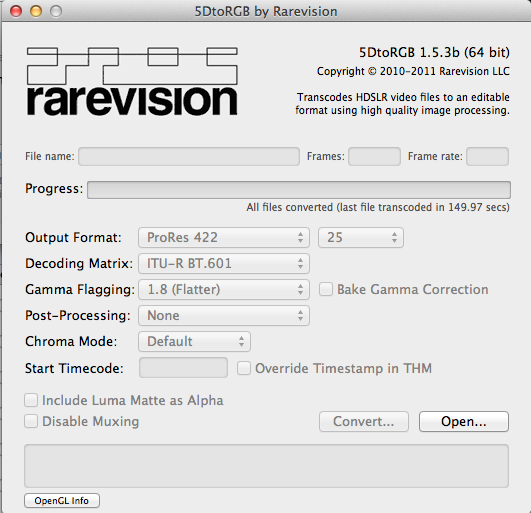
Task: Click the File name field
Action: coord(189,156)
